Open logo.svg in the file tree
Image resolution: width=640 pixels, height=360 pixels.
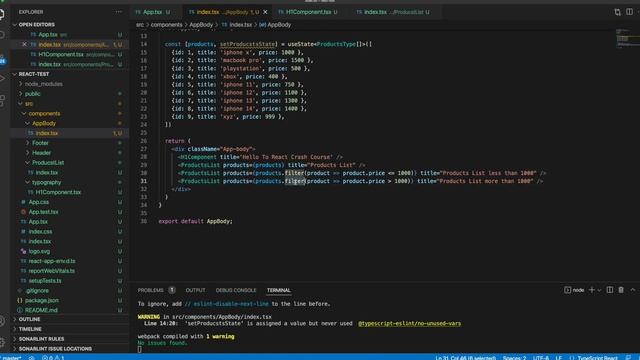click(69, 251)
